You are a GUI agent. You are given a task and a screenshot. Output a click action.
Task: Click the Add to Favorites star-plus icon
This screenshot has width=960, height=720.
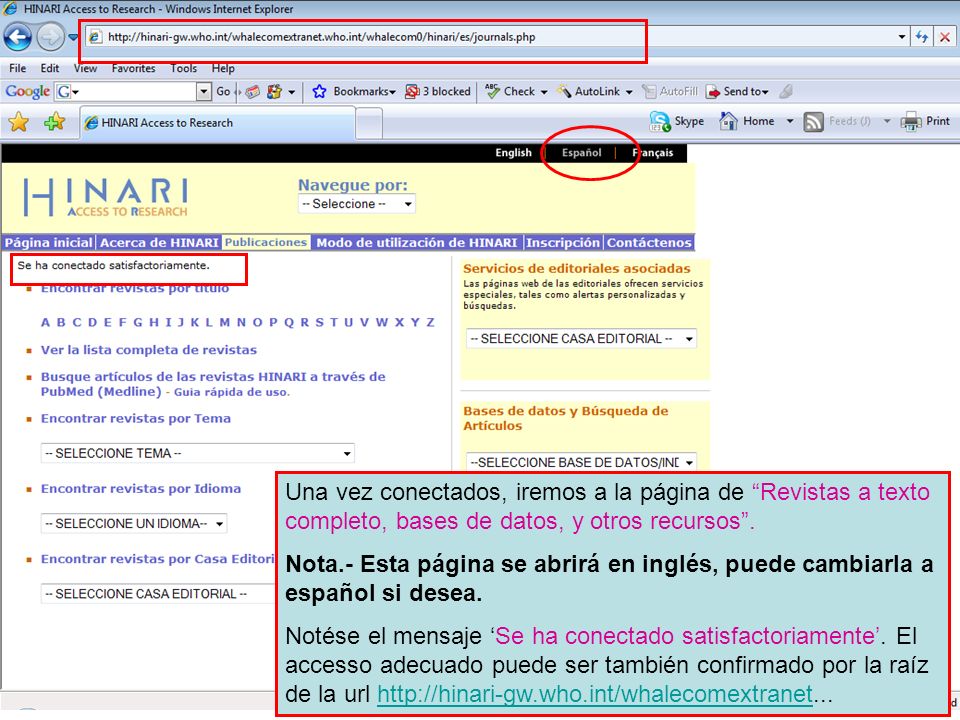tap(54, 122)
